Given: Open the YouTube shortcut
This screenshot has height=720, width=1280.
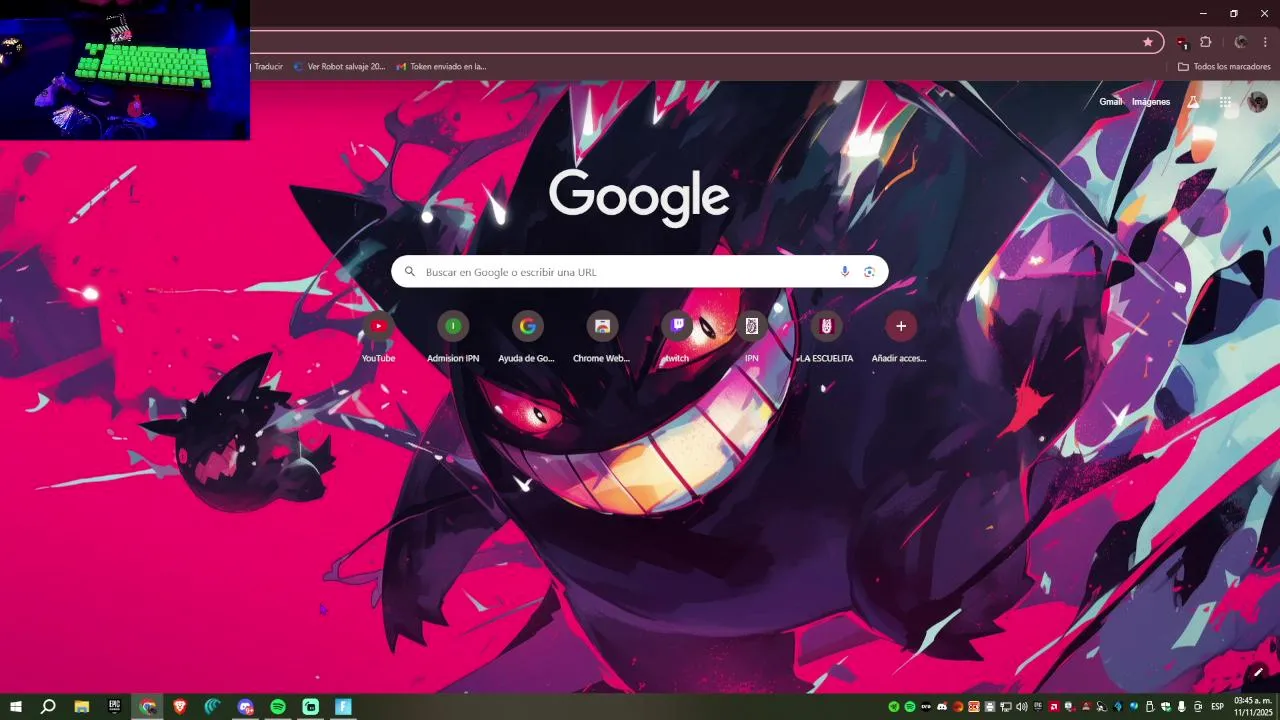Looking at the screenshot, I should click(378, 336).
